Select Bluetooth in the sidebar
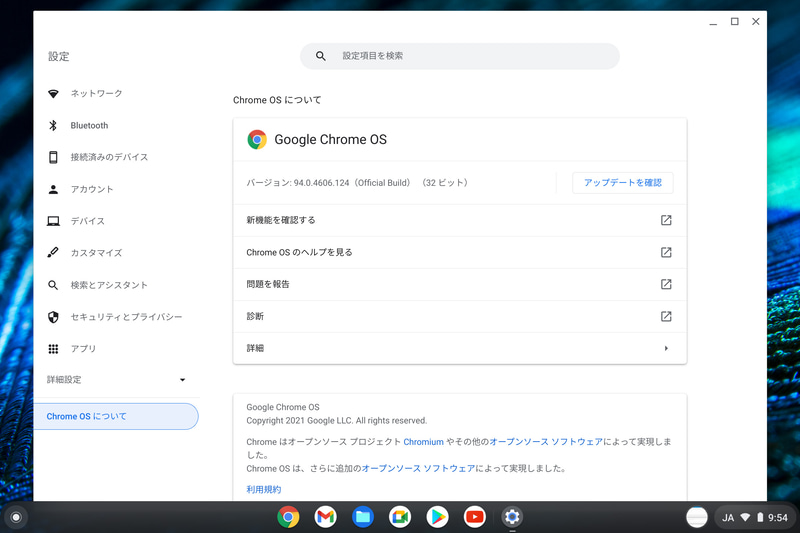800x533 pixels. 89,125
